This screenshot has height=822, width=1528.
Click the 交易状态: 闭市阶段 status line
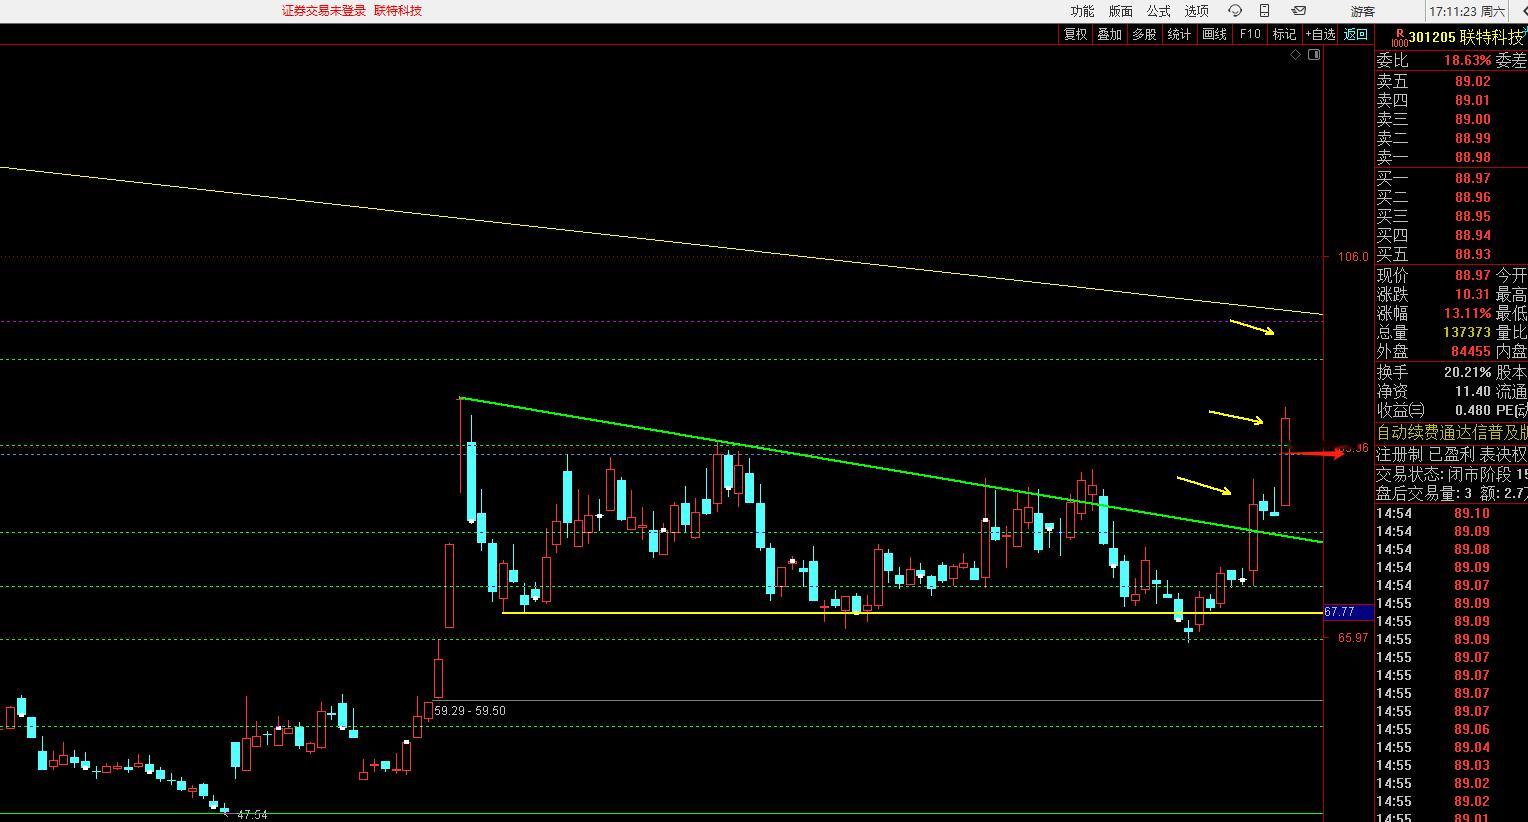pyautogui.click(x=1452, y=474)
